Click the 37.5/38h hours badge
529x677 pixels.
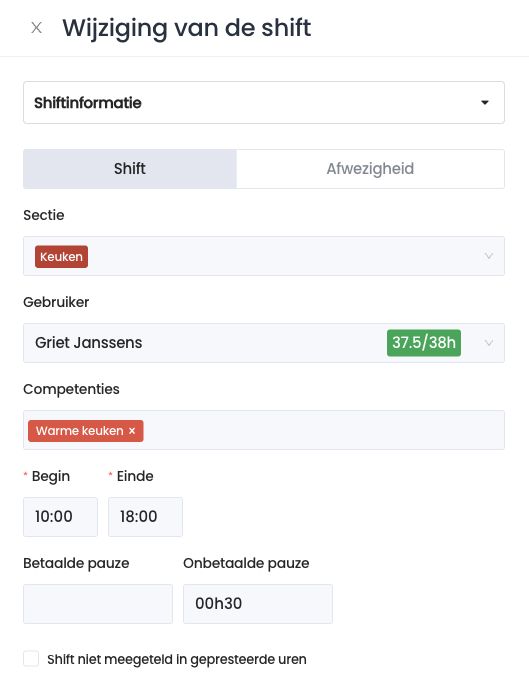[x=424, y=343]
